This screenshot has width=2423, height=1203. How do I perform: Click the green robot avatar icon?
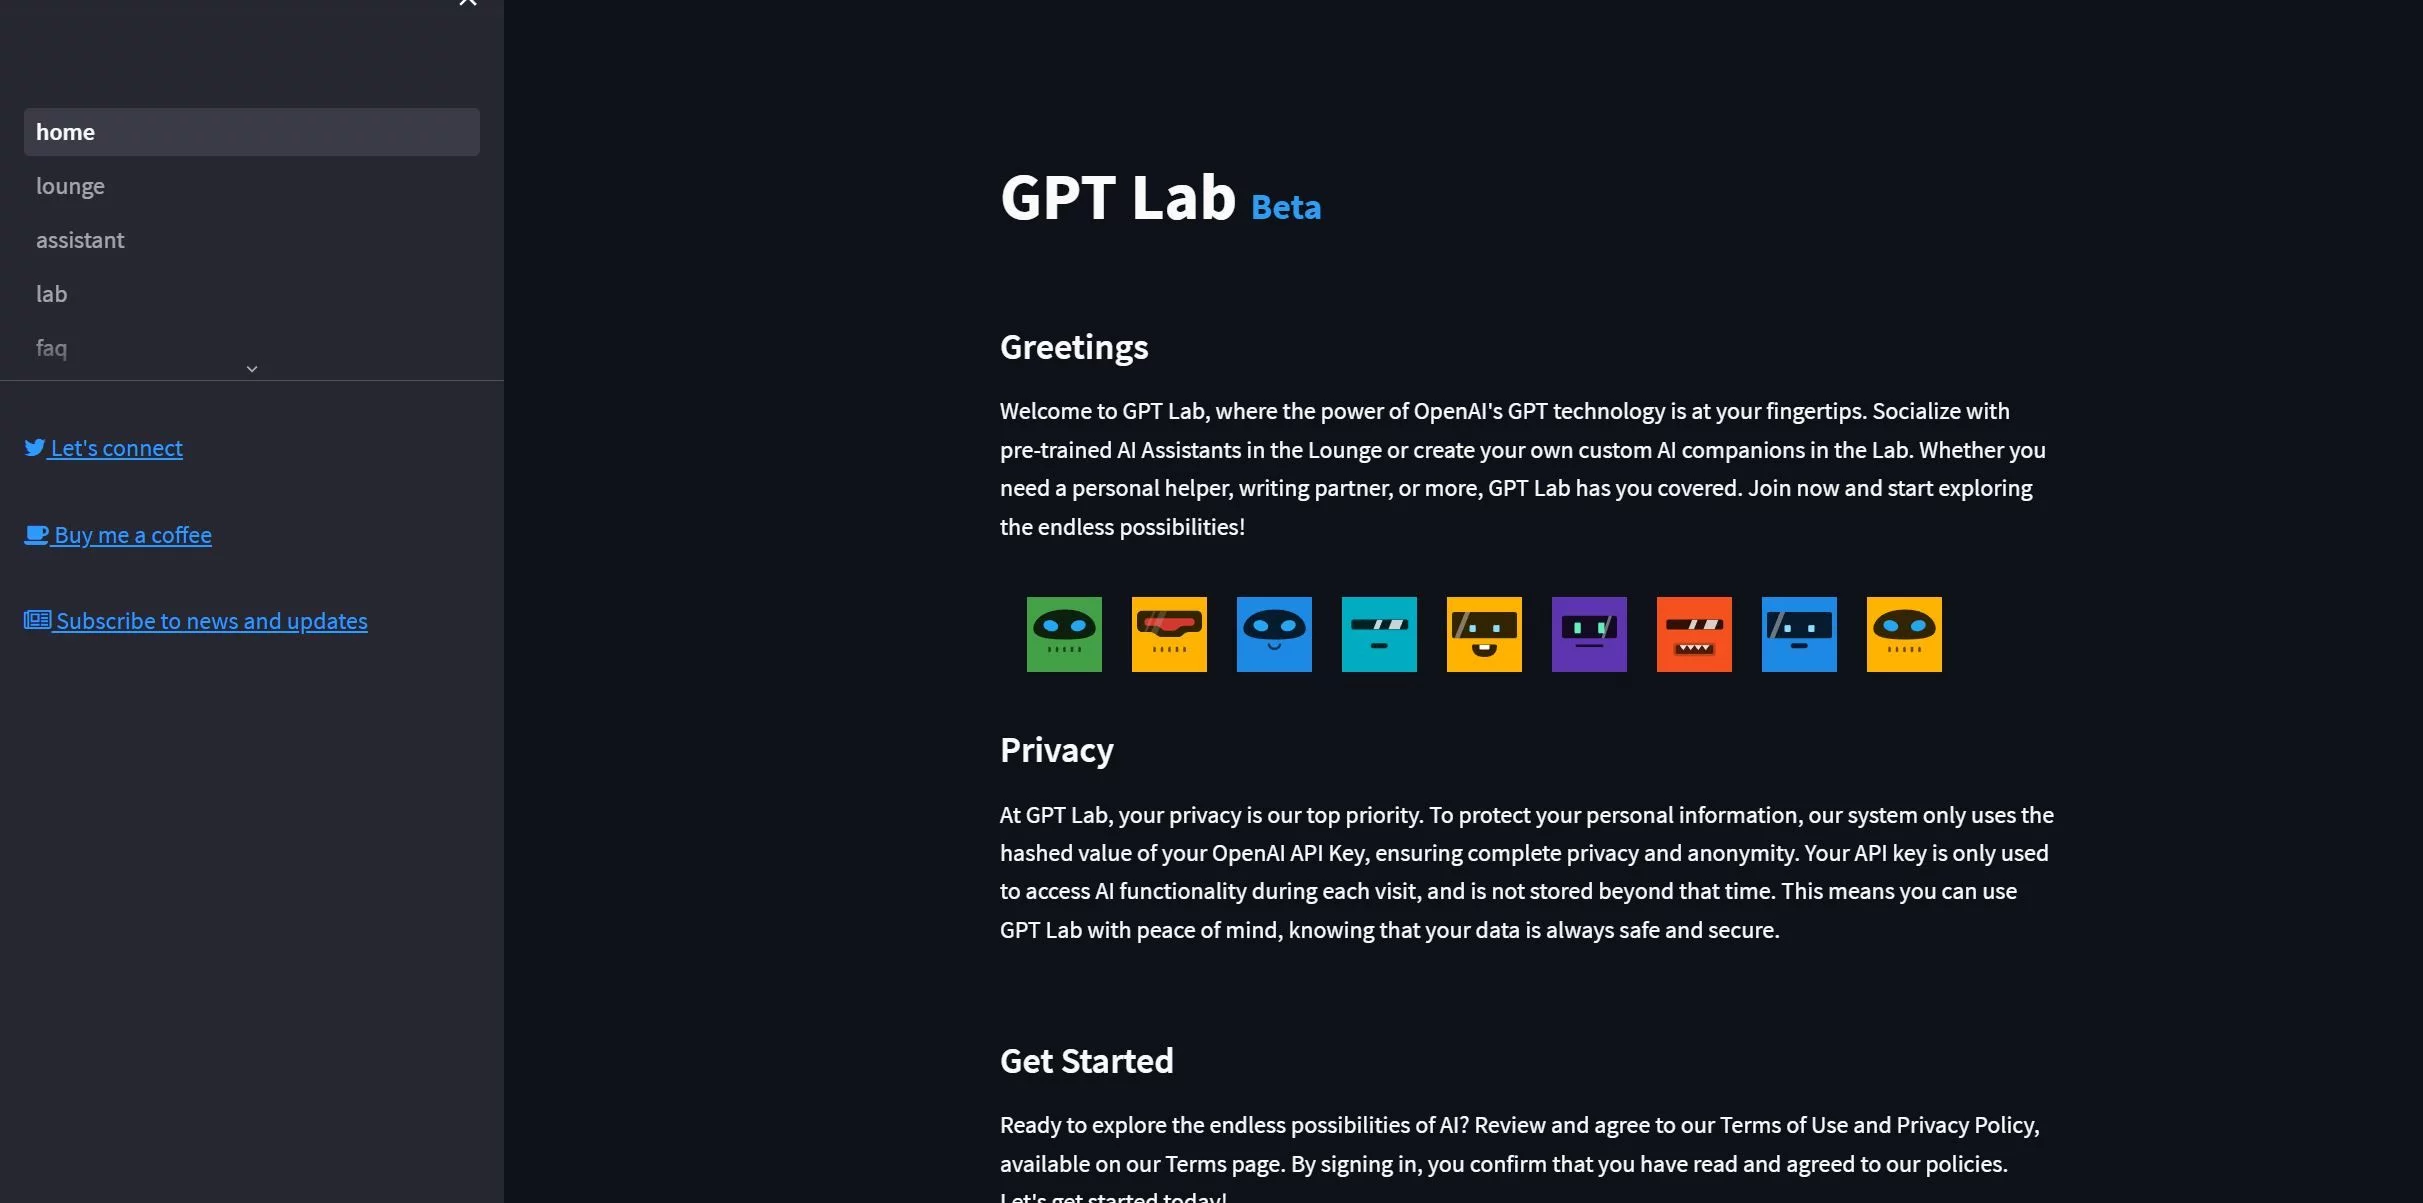(1062, 632)
